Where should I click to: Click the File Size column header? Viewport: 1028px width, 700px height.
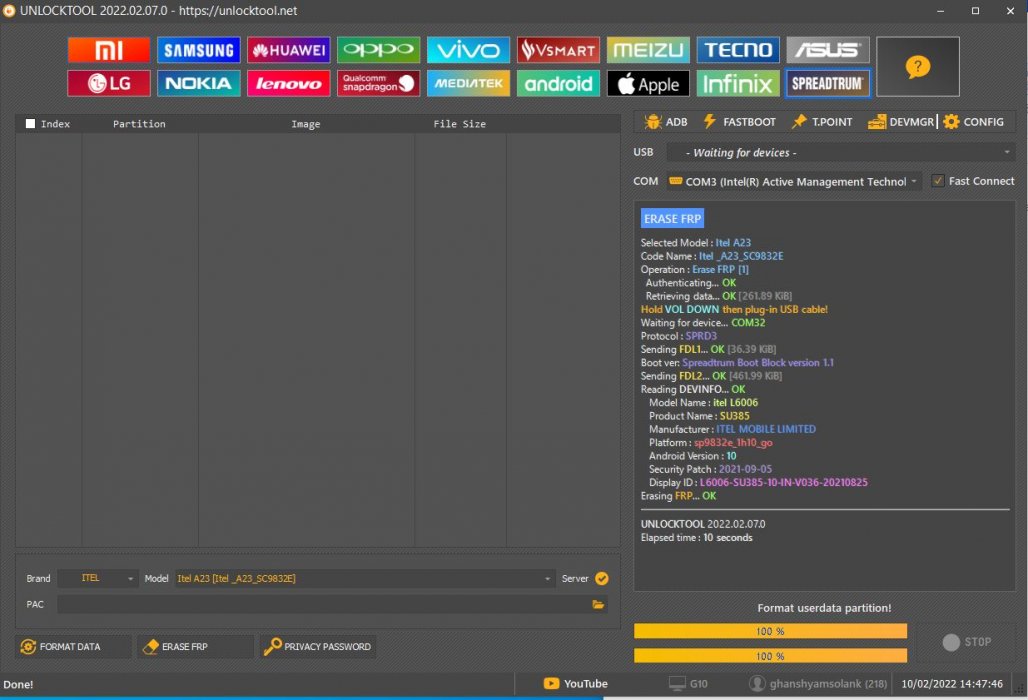460,124
